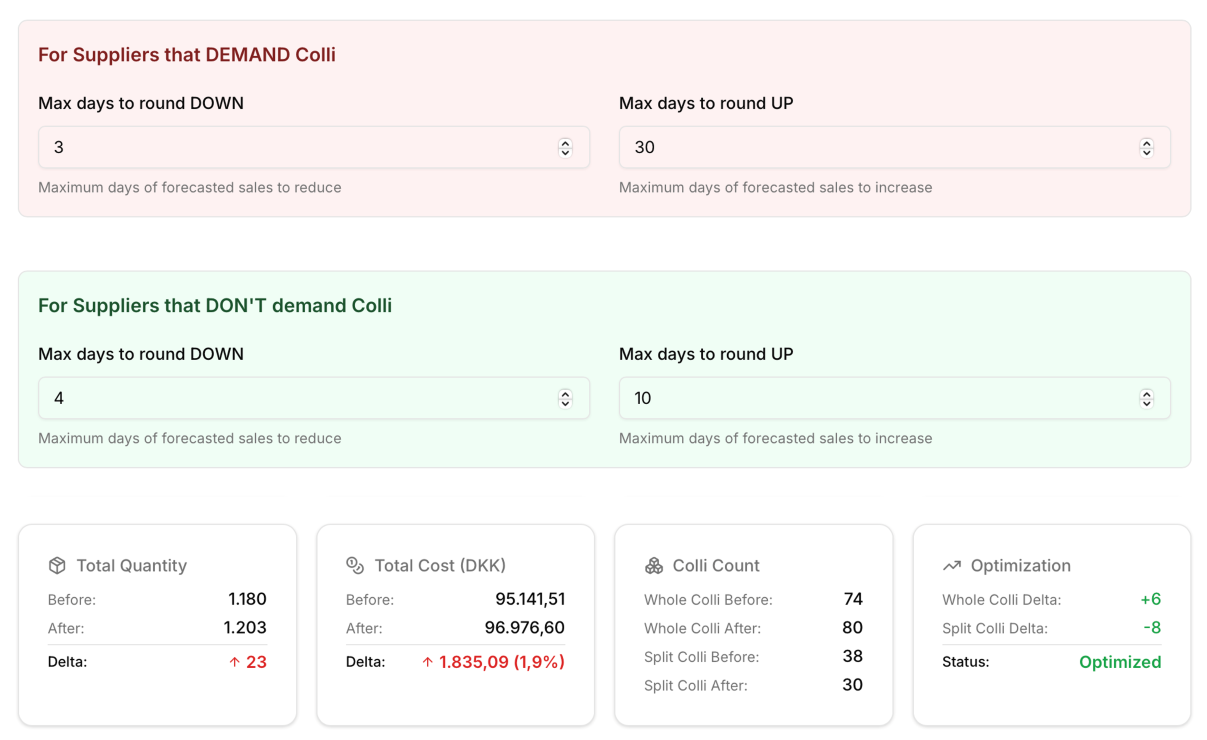This screenshot has height=740, width=1207.
Task: Decrement the DON'T demand round UP stepper
Action: coord(1146,403)
